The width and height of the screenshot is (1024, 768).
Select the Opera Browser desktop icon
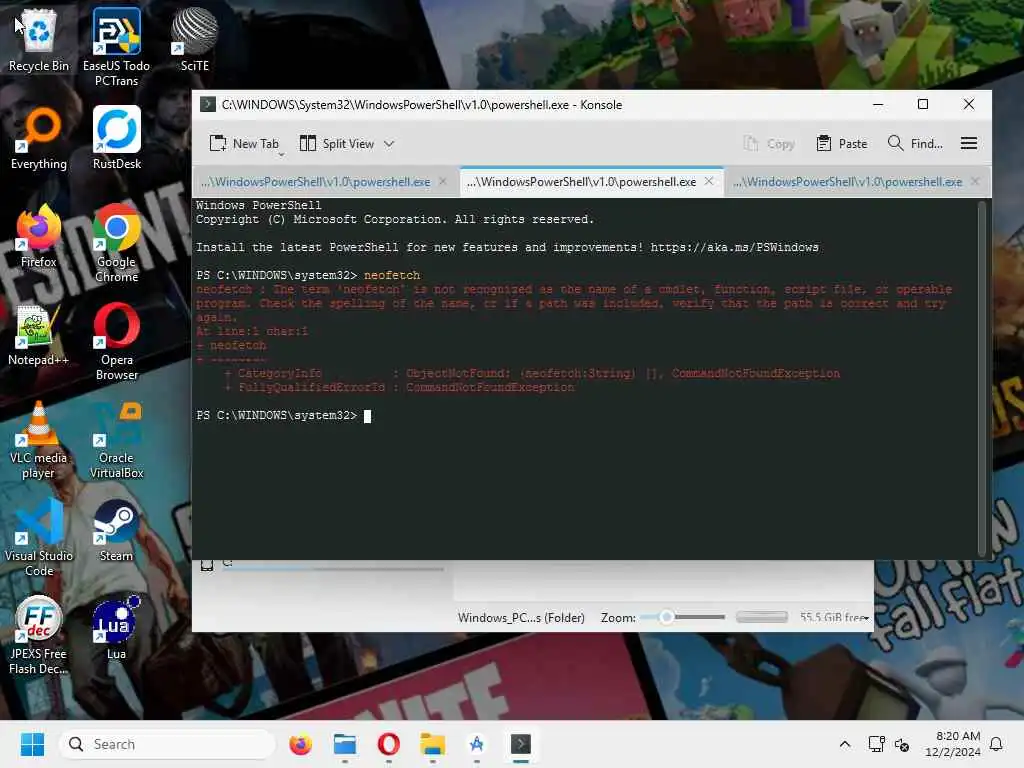(117, 341)
